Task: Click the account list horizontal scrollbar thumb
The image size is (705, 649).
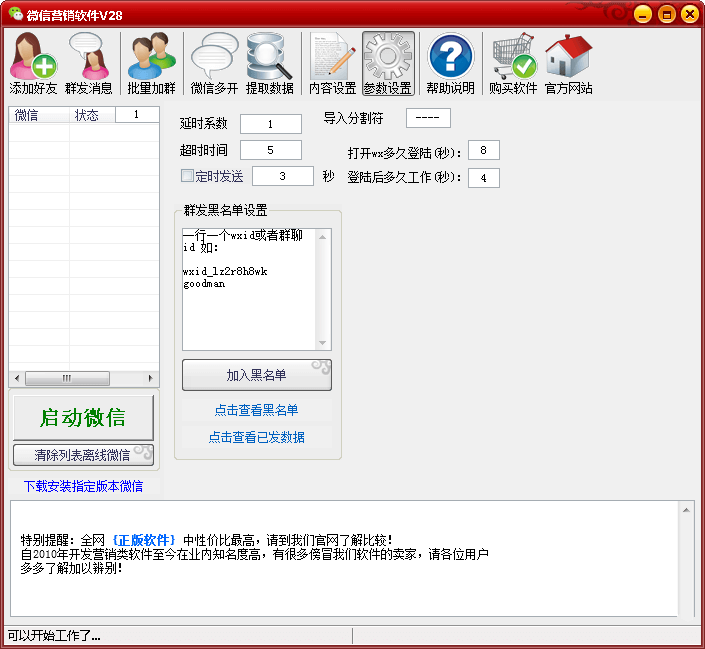Action: 67,378
